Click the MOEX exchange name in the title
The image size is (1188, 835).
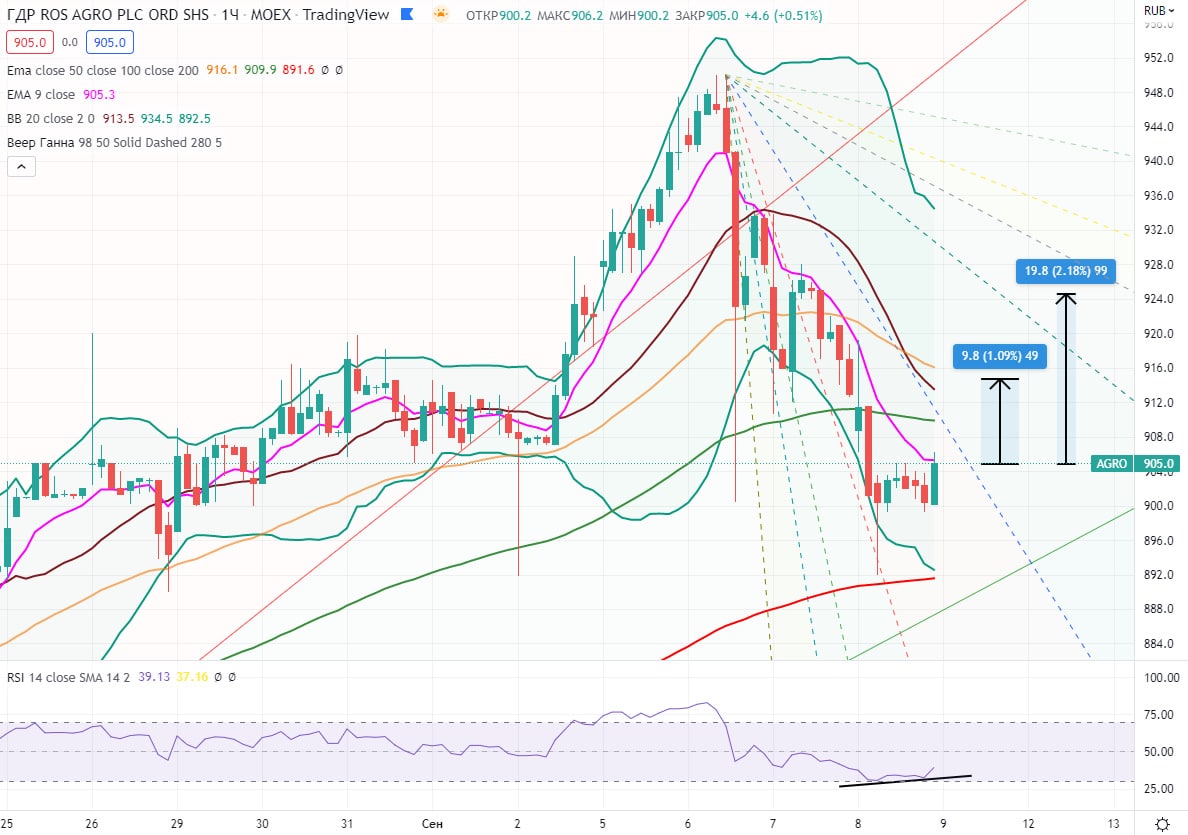click(x=271, y=14)
